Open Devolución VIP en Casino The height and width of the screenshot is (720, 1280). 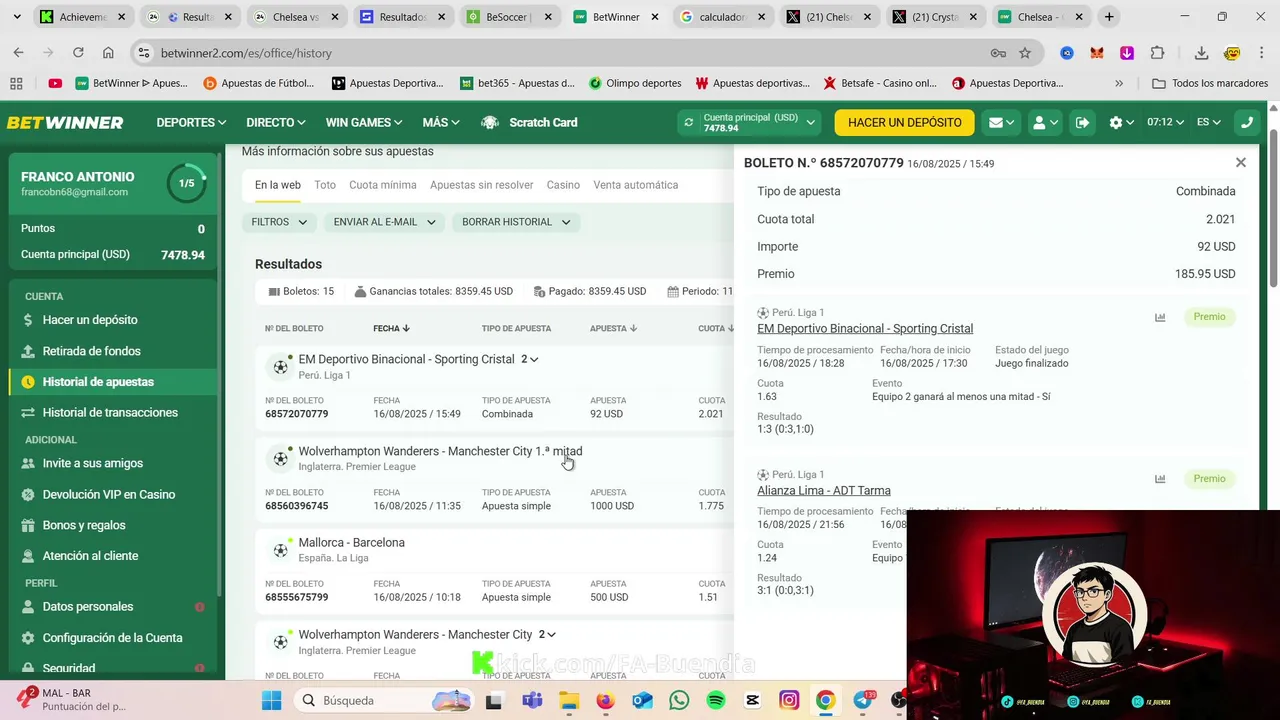112,494
